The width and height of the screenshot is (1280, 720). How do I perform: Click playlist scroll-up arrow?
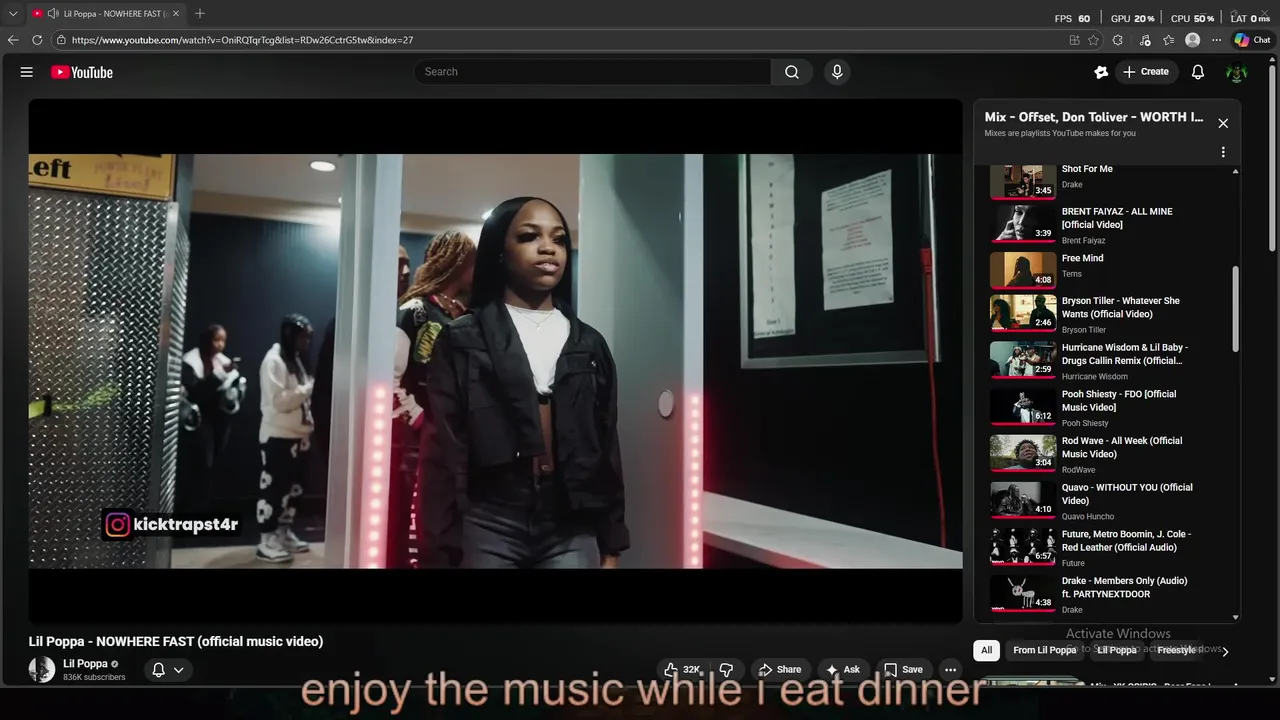pos(1235,171)
